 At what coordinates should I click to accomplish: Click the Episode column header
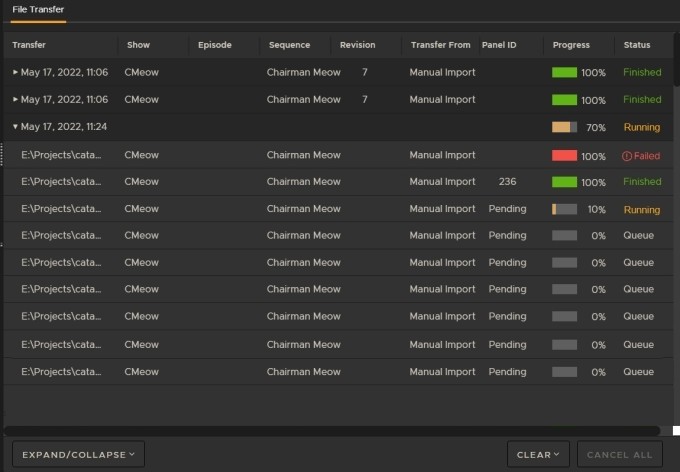215,45
